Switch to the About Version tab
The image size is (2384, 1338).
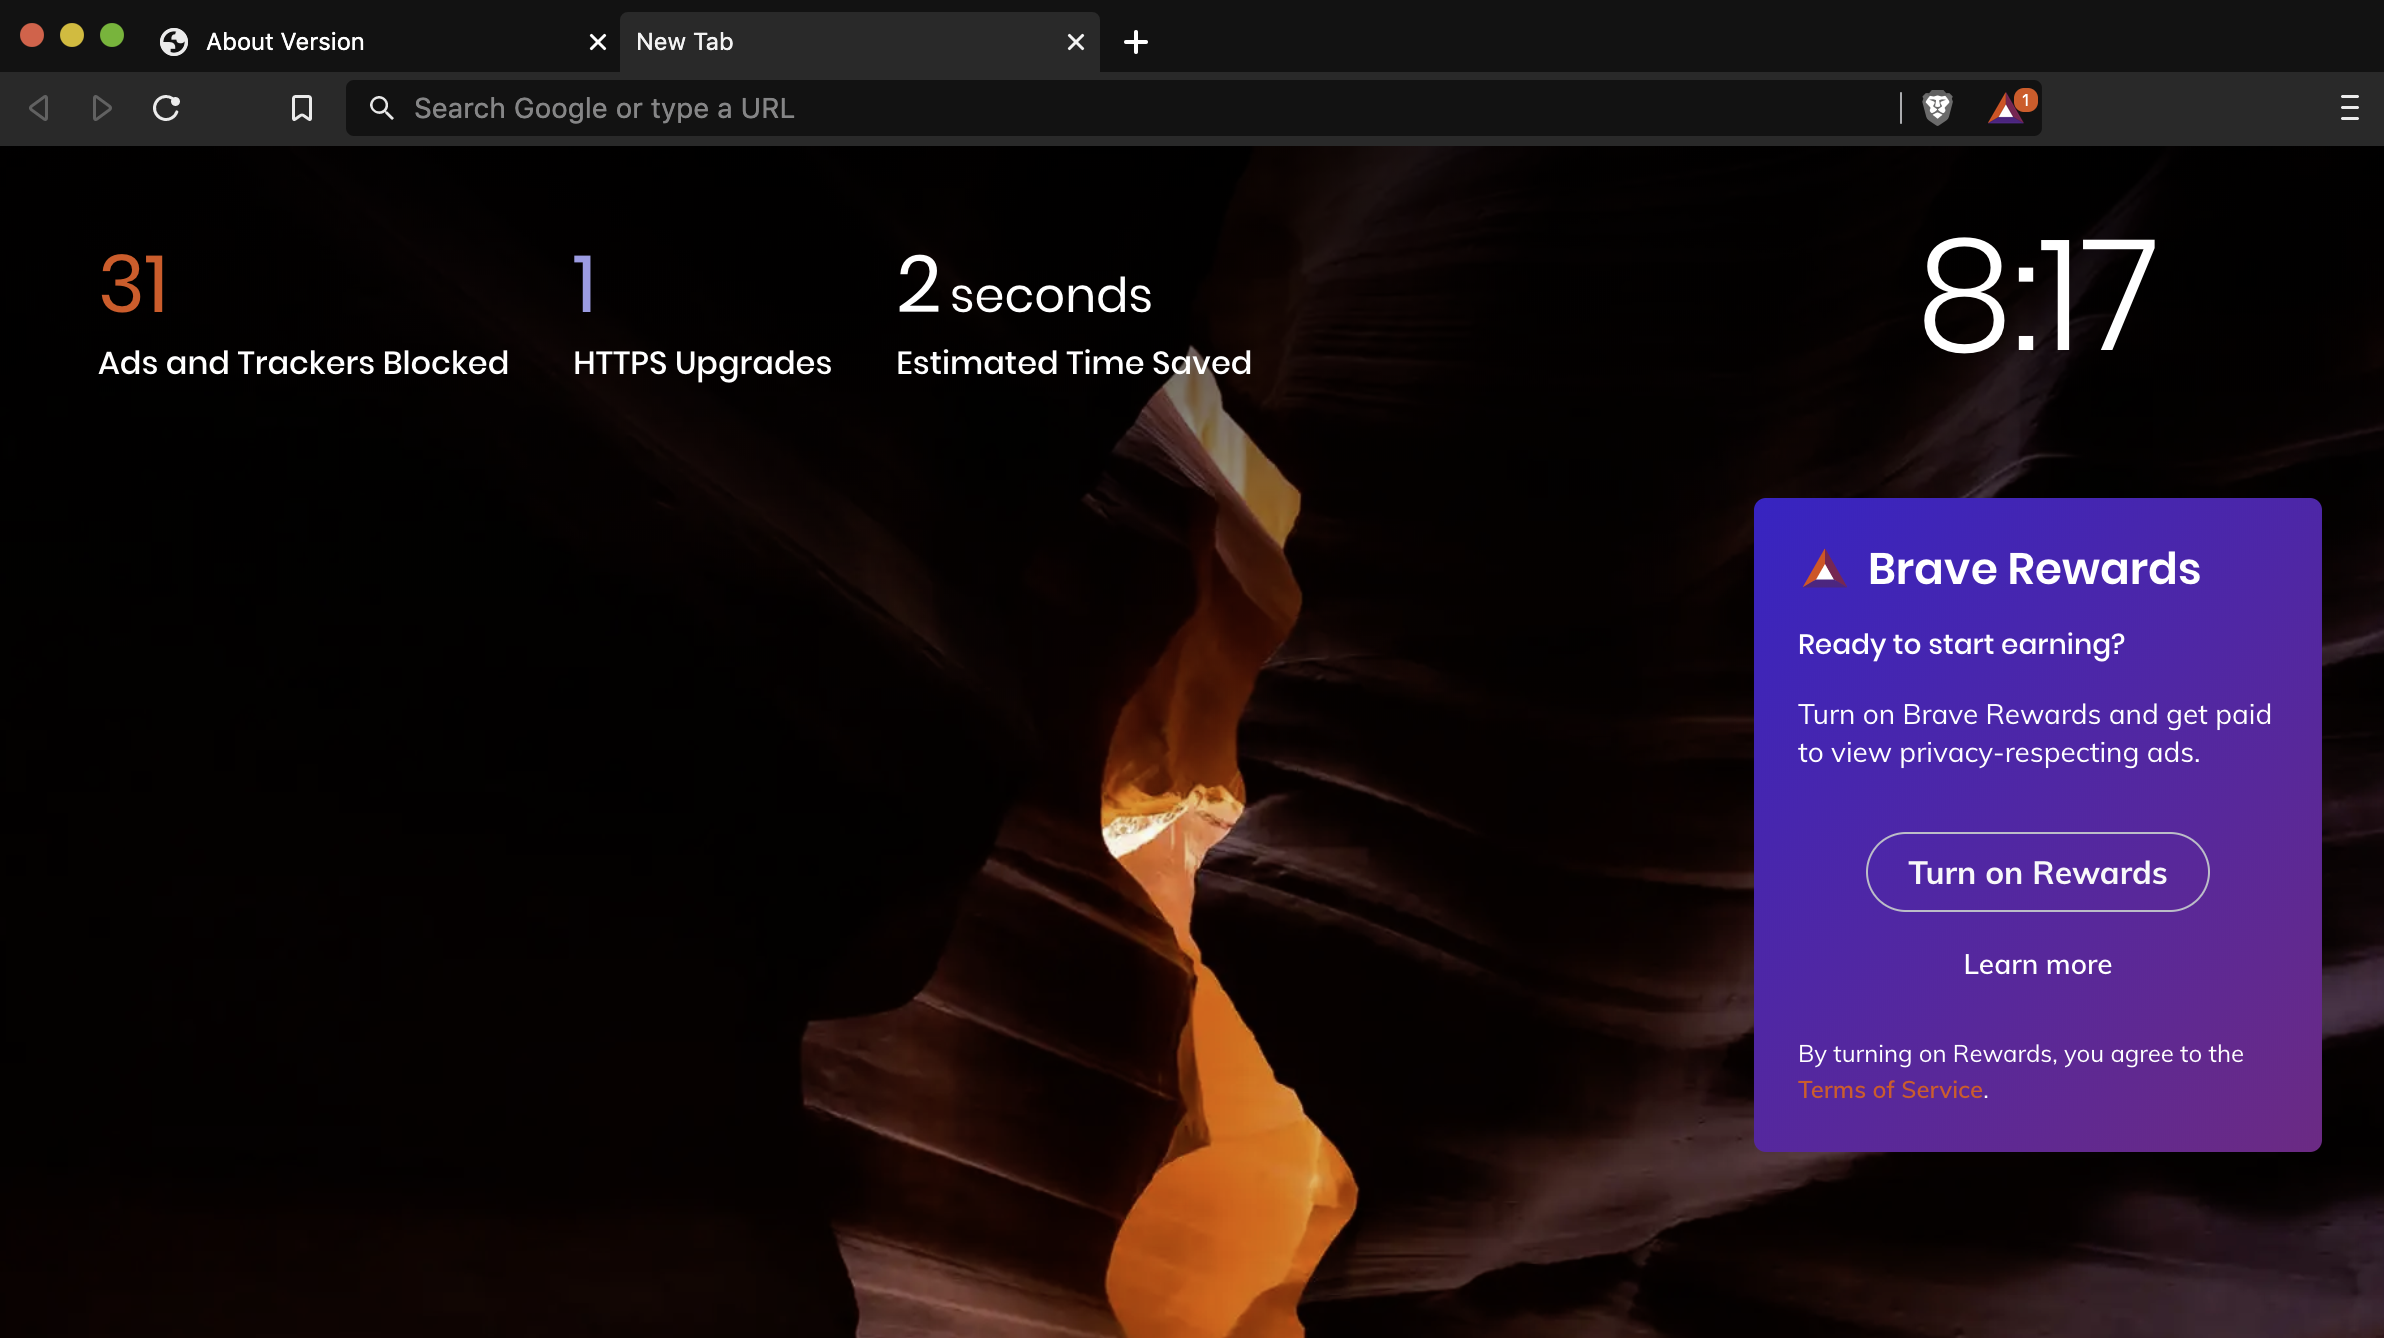285,42
